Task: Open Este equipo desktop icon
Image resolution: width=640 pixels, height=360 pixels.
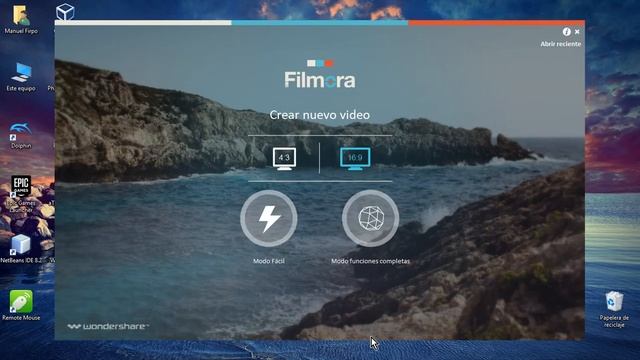Action: pyautogui.click(x=21, y=77)
